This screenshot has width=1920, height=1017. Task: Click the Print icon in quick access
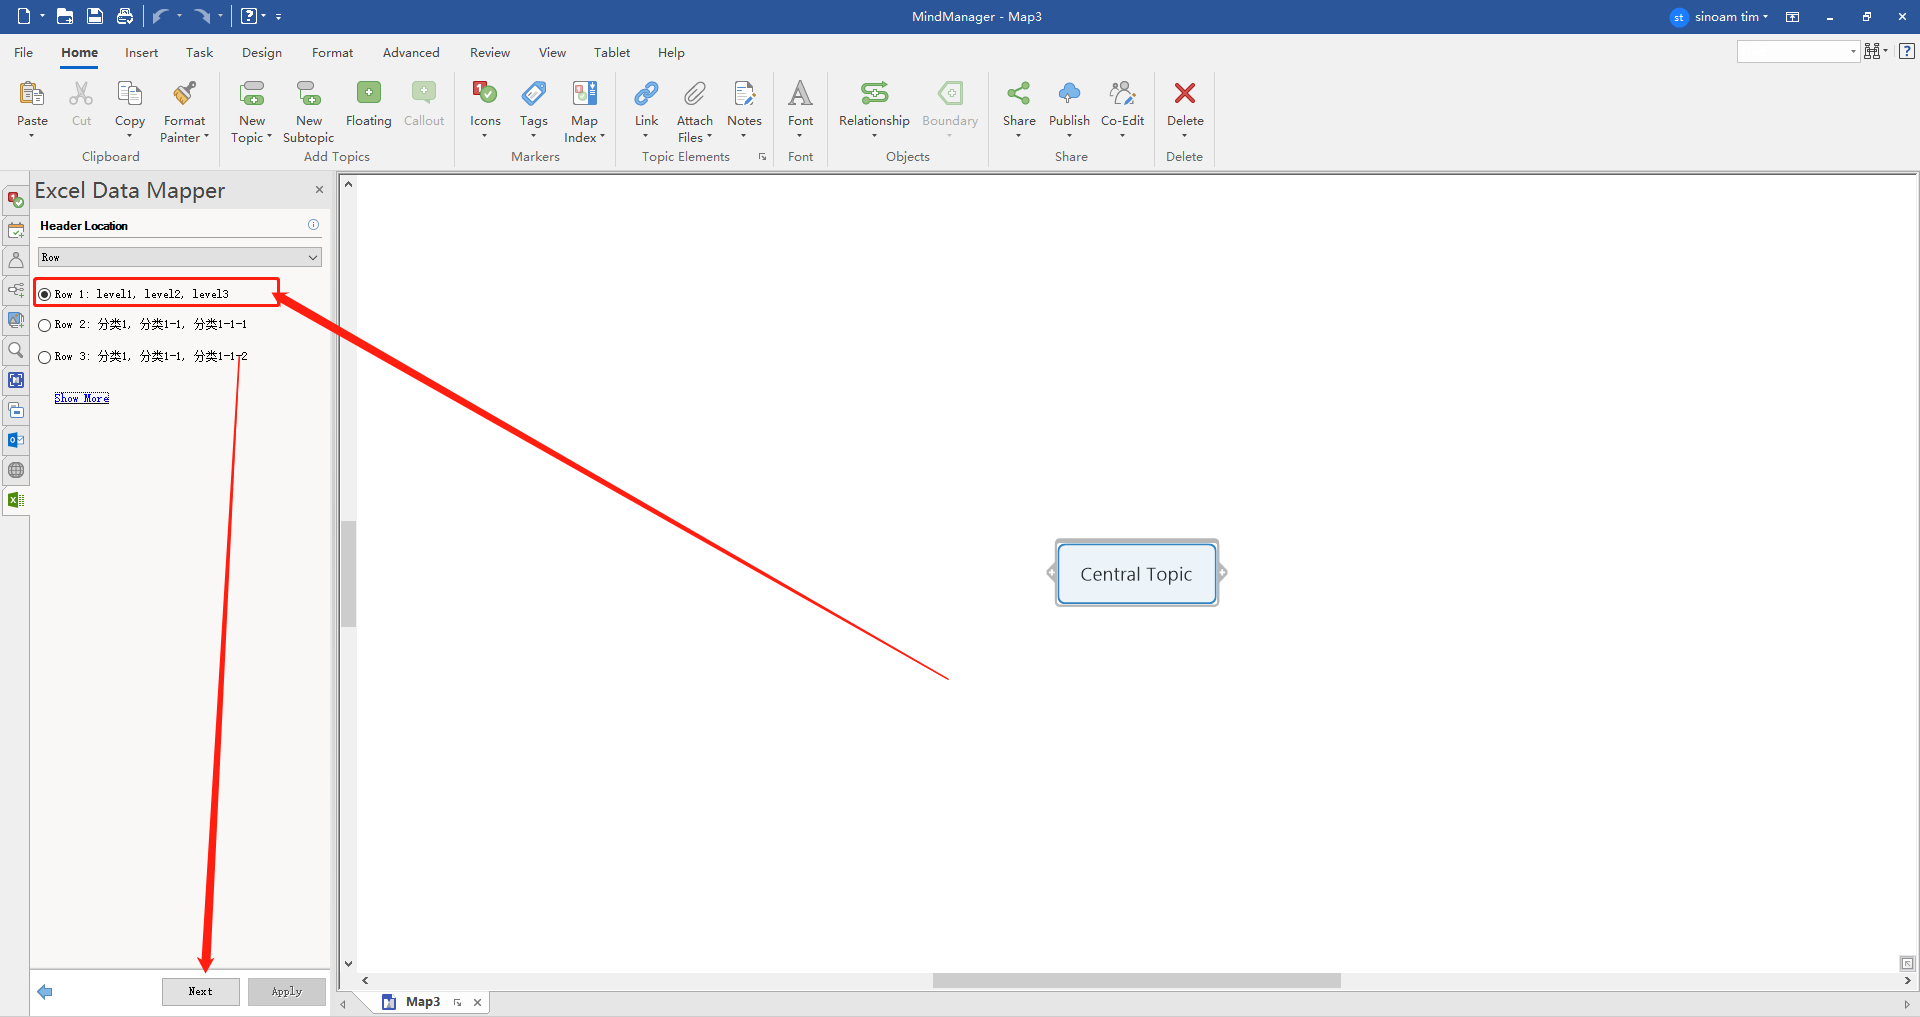click(125, 16)
